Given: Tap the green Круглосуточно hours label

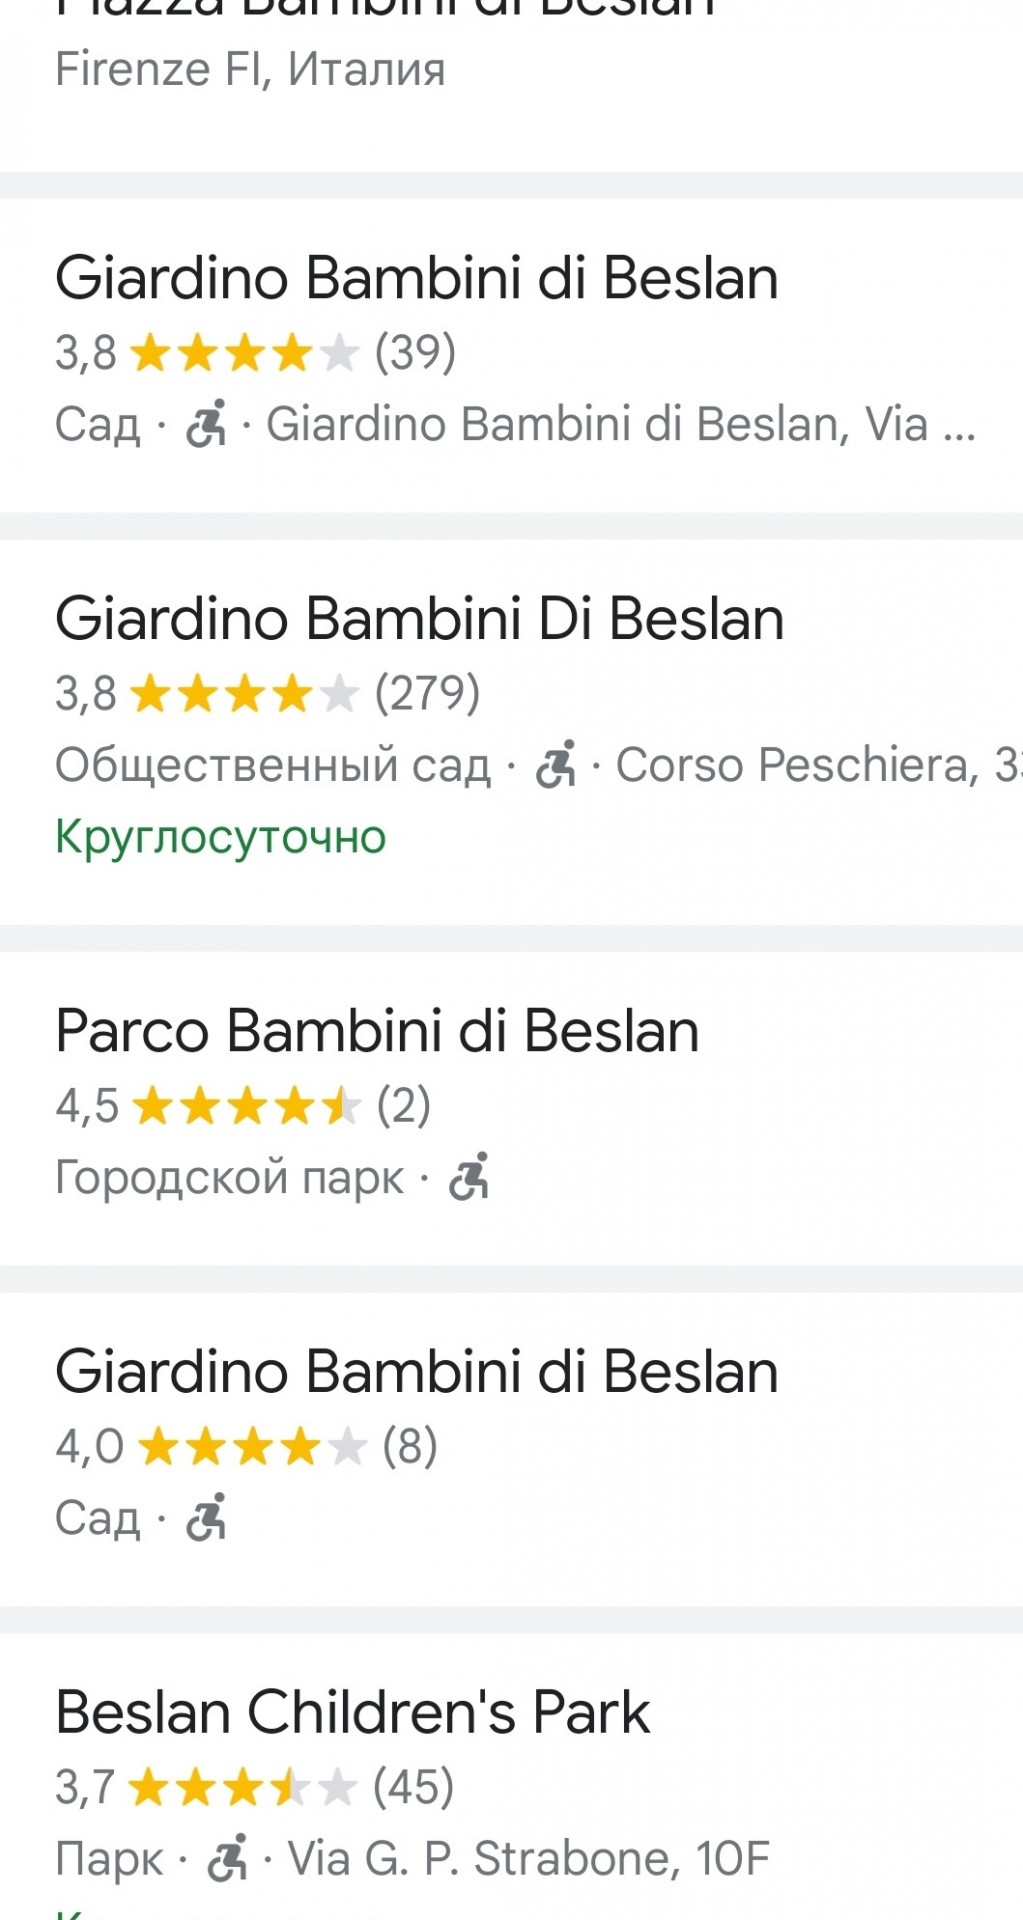Looking at the screenshot, I should pyautogui.click(x=220, y=836).
